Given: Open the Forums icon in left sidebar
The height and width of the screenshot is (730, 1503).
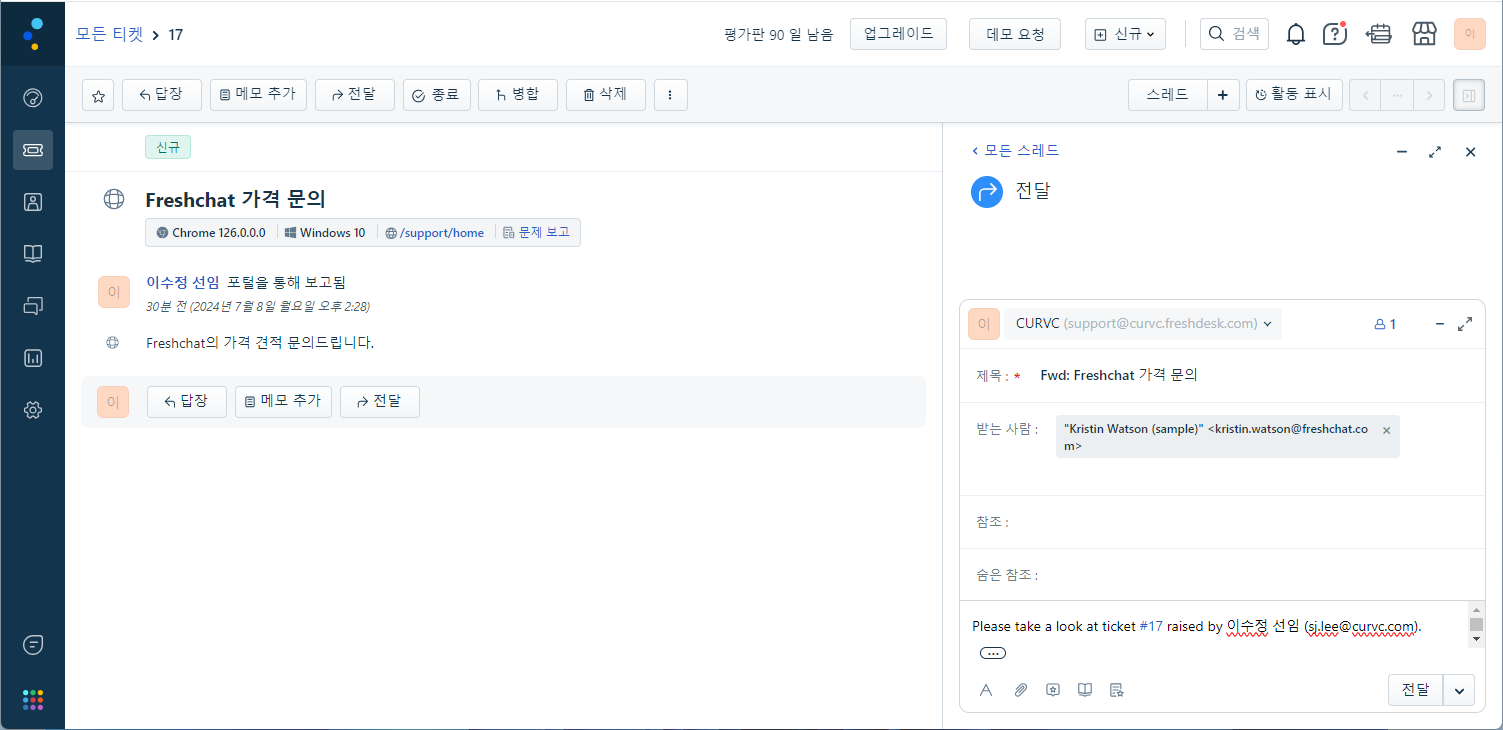Looking at the screenshot, I should pos(33,306).
